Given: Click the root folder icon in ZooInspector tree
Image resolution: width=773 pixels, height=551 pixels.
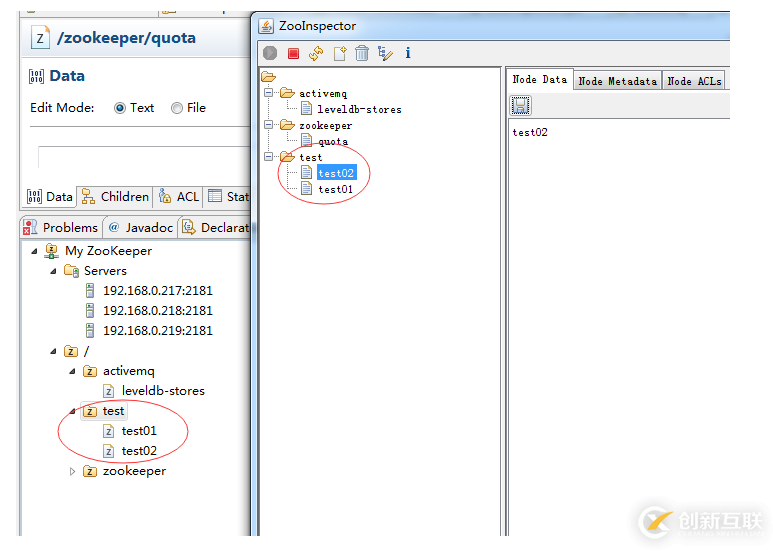Looking at the screenshot, I should [x=269, y=76].
